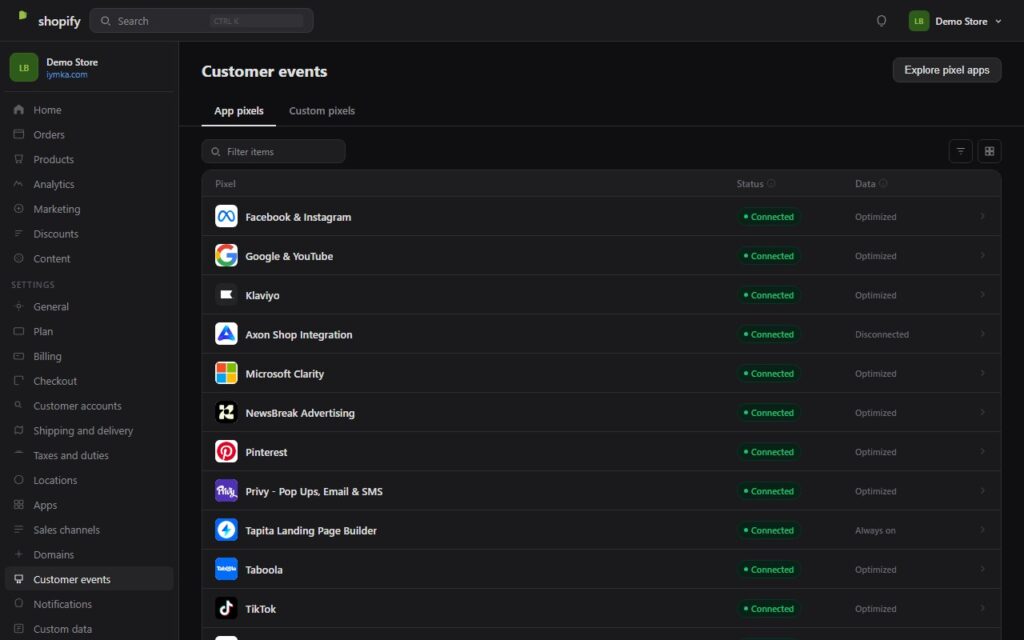Viewport: 1024px width, 640px height.
Task: Expand the Klaviyo row chevron
Action: coord(982,295)
